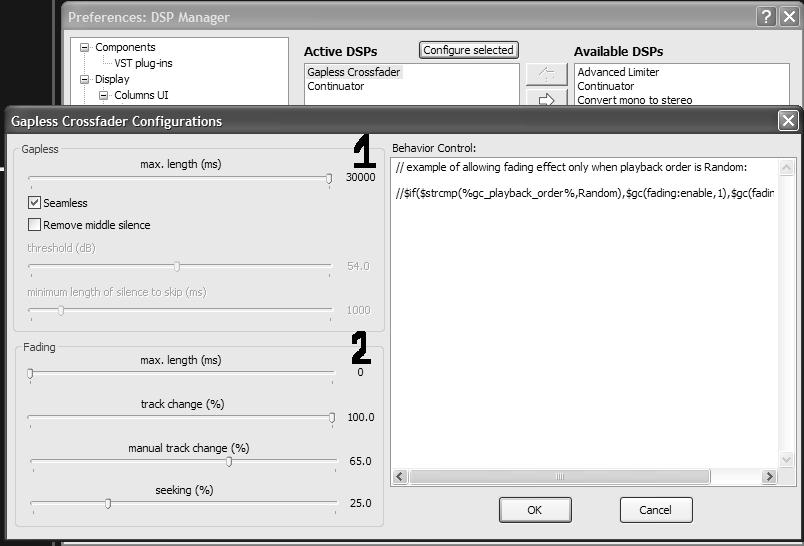Screen dimensions: 804x546
Task: Click the Gapless max. length value 30000
Action: 360,177
